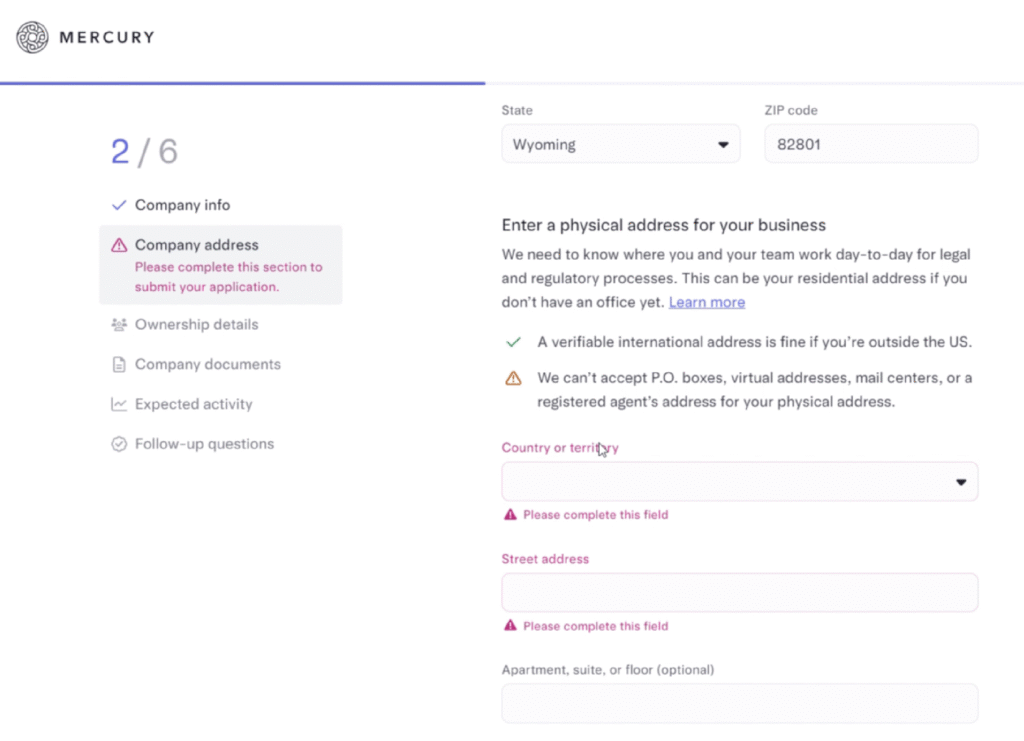Click the Company address warning triangle icon
Screen dimensions: 1024x741
119,245
